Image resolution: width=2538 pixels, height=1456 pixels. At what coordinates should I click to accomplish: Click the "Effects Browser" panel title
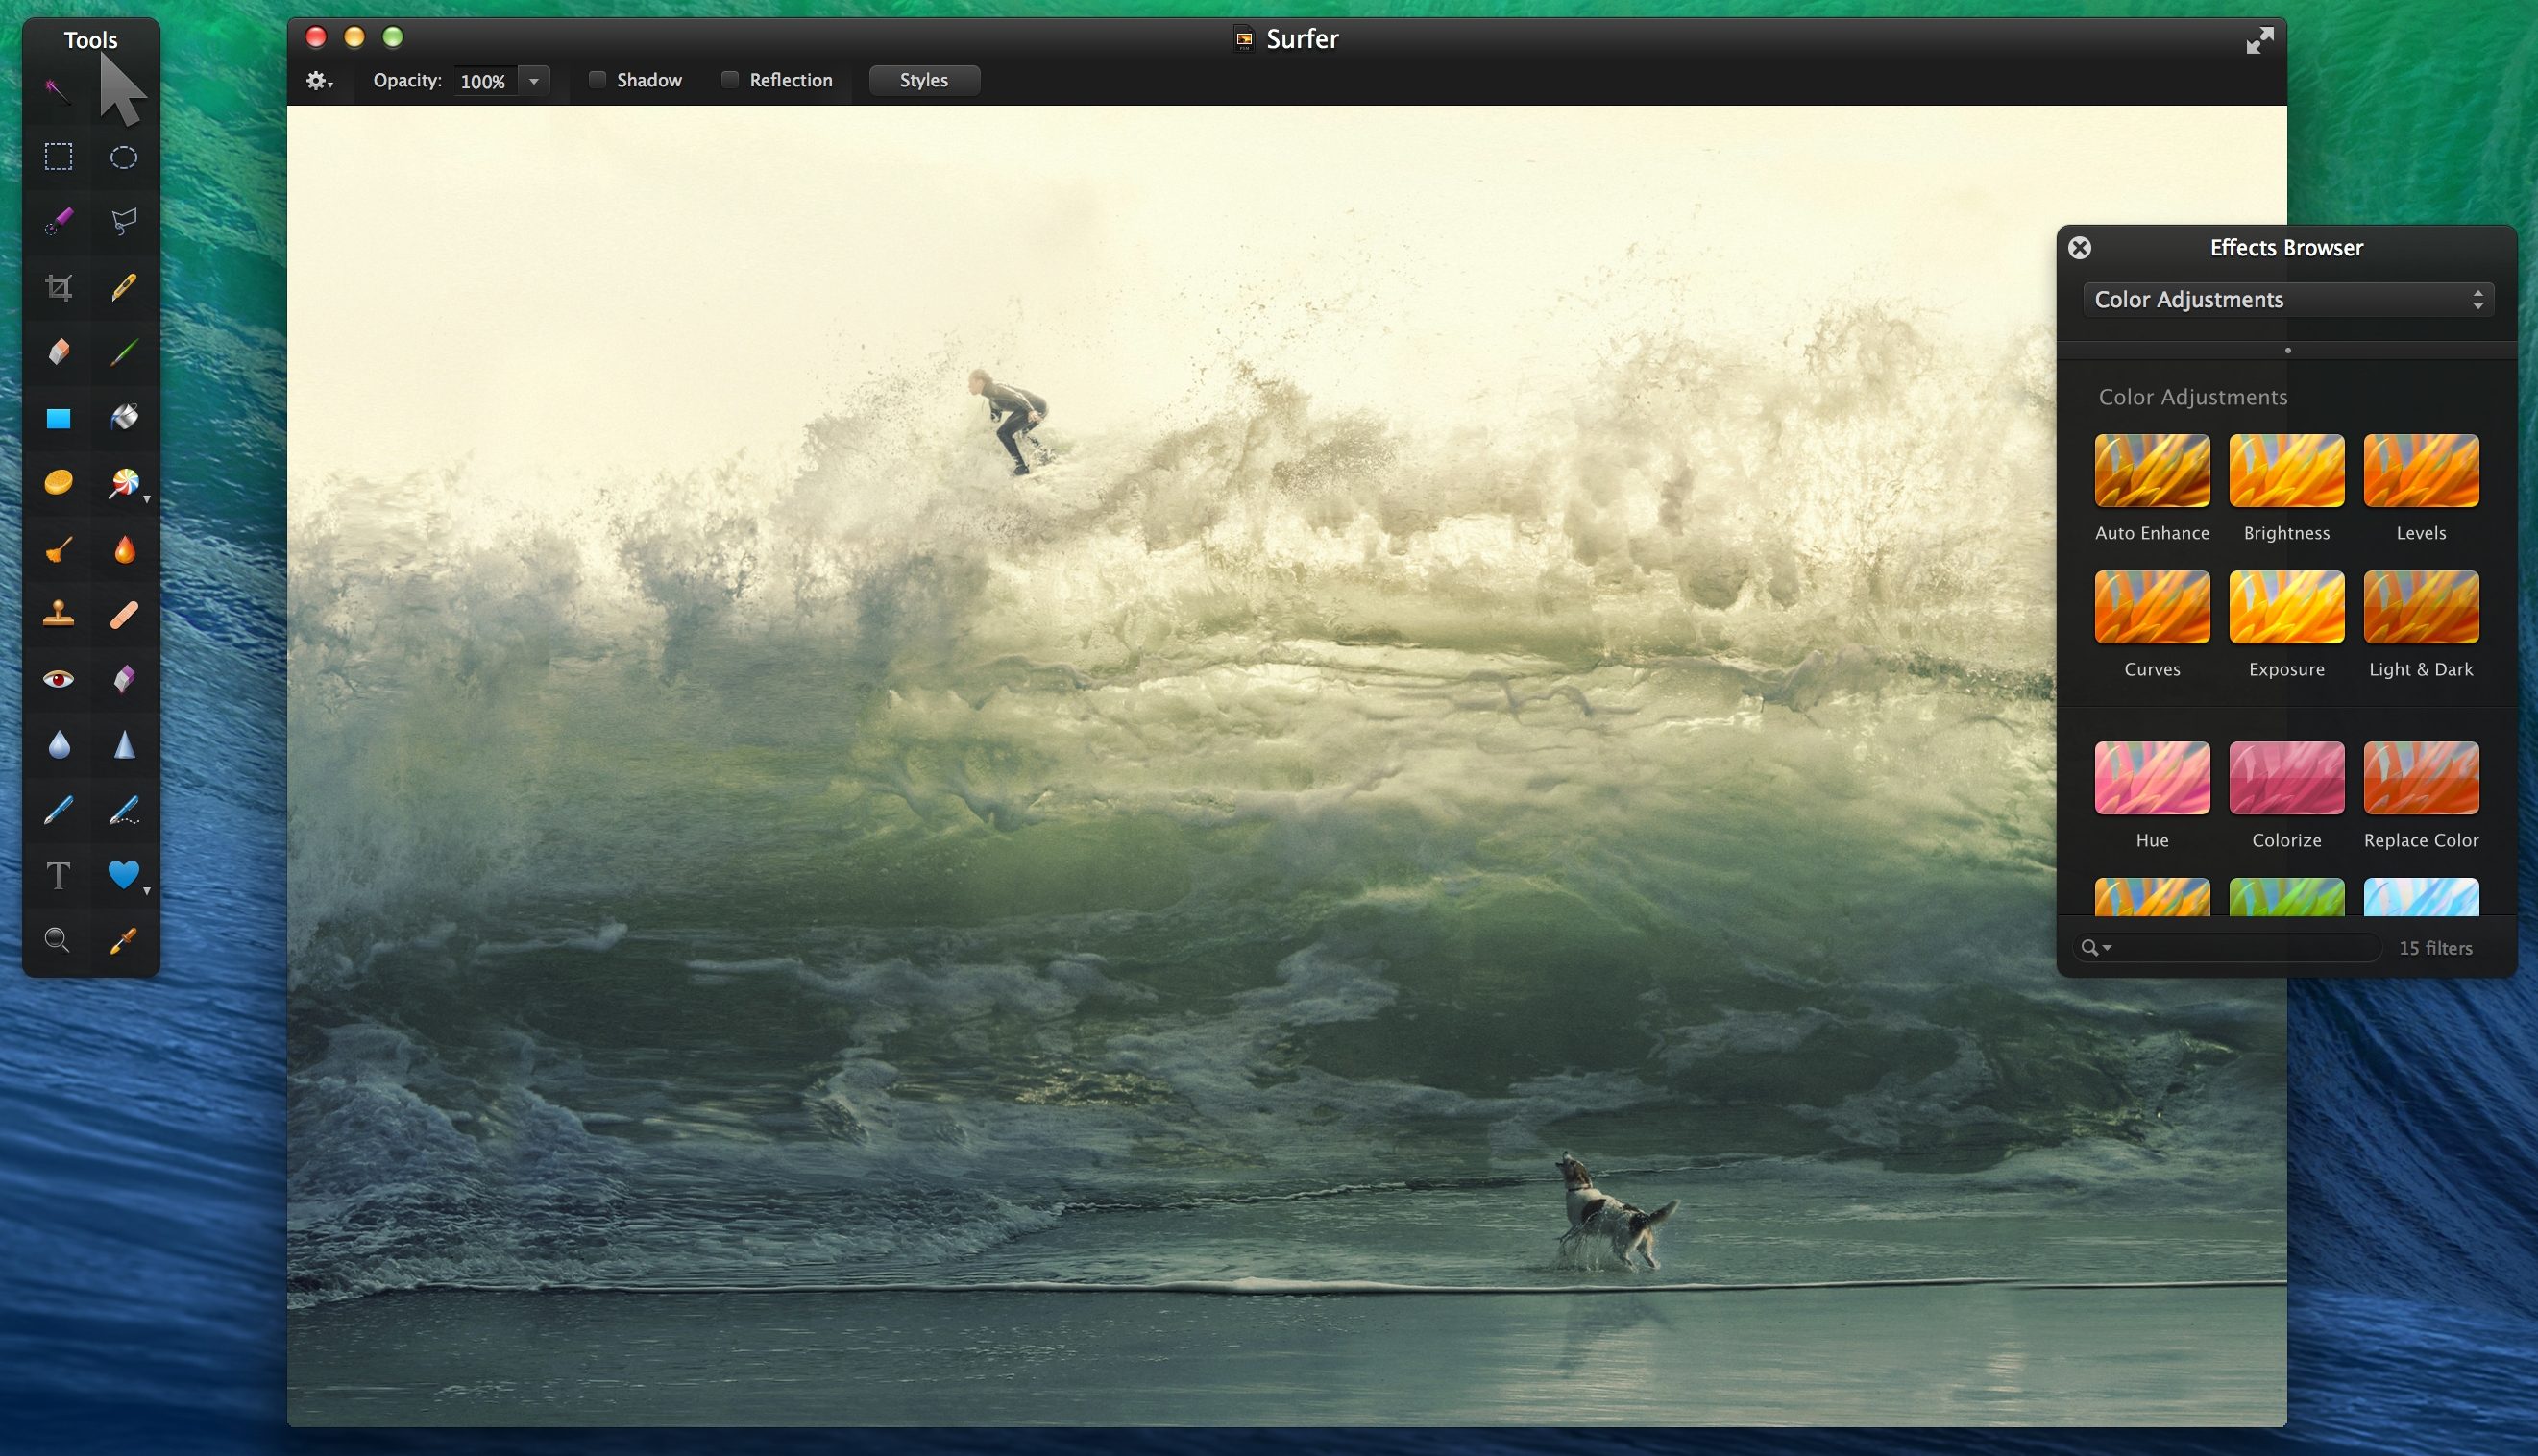tap(2286, 248)
